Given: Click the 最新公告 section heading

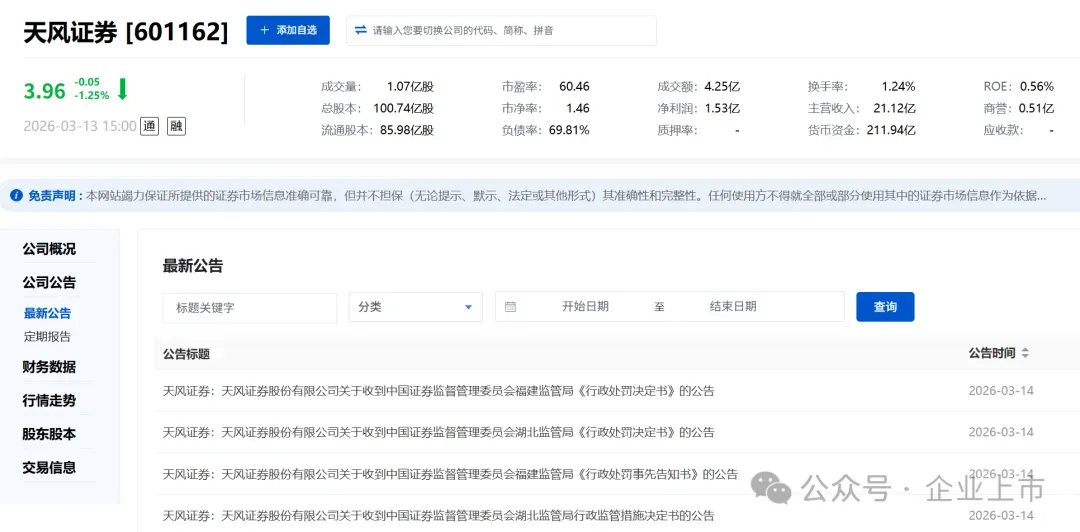Looking at the screenshot, I should point(193,266).
